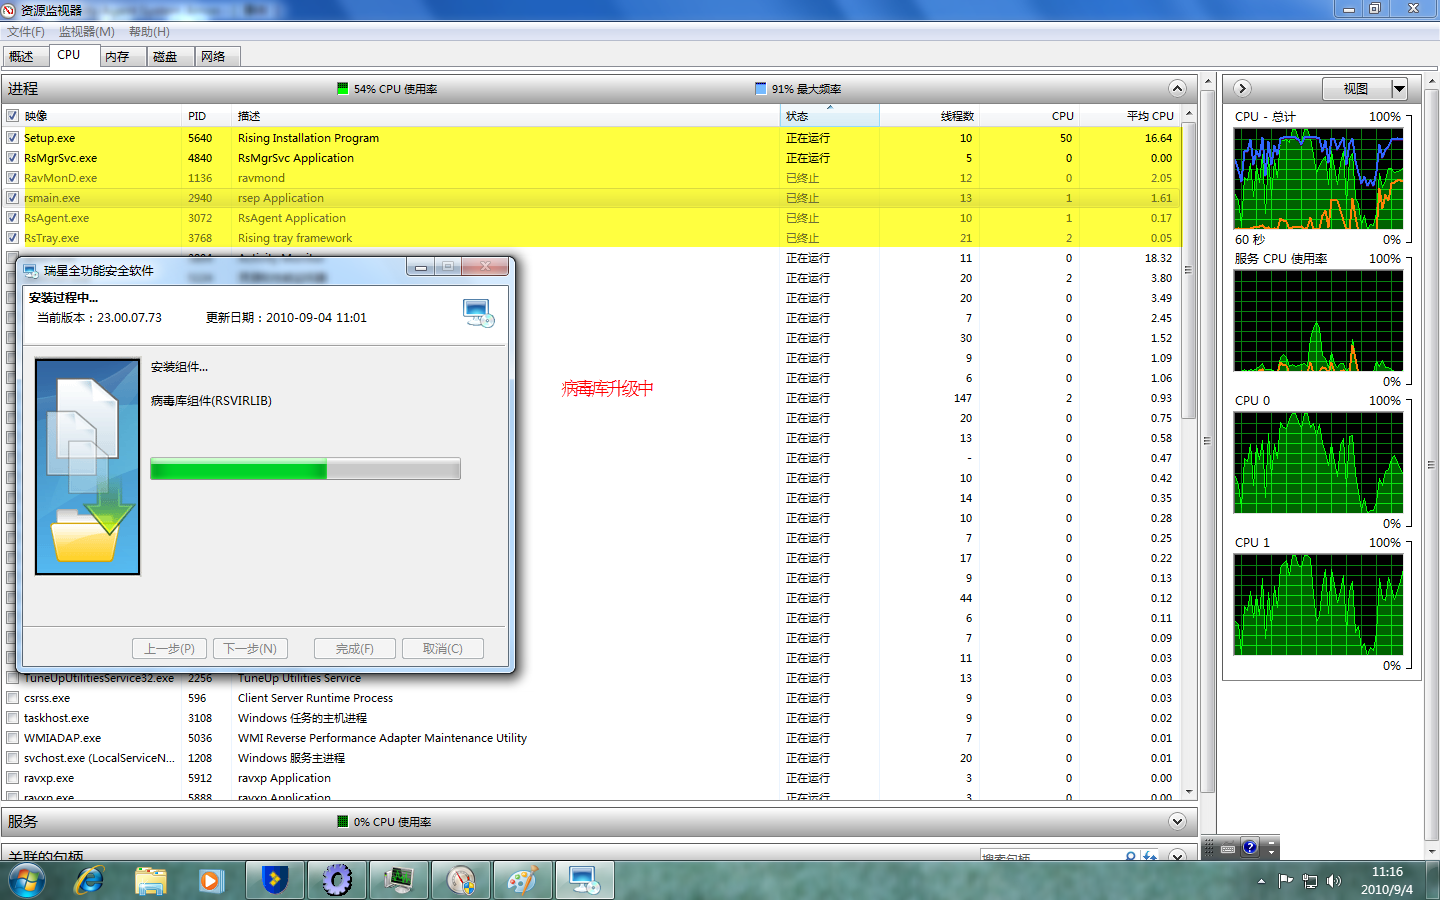
Task: Open the 文件(F) menu
Action: 26,32
